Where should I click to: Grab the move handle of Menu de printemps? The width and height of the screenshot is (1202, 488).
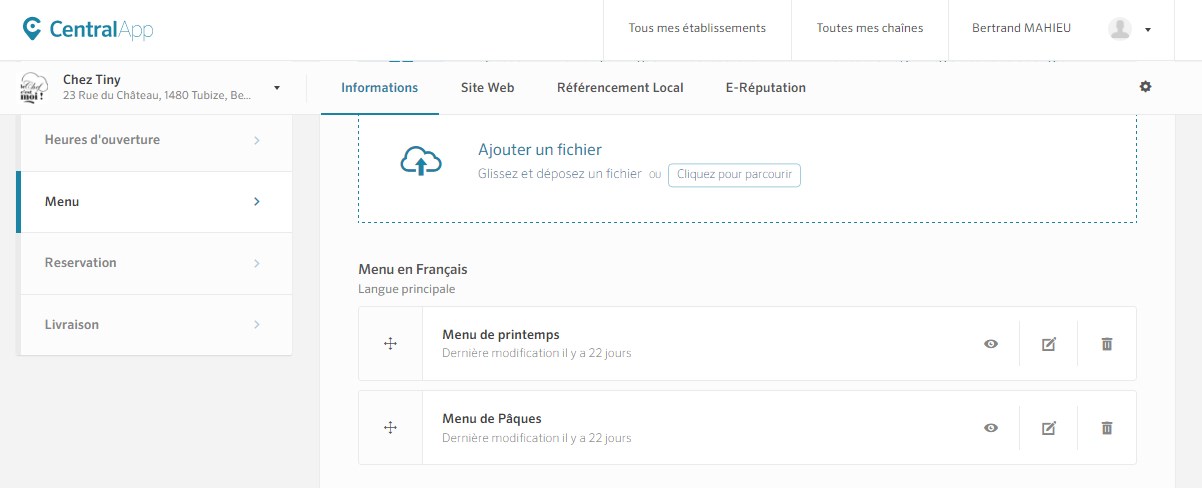(x=390, y=344)
